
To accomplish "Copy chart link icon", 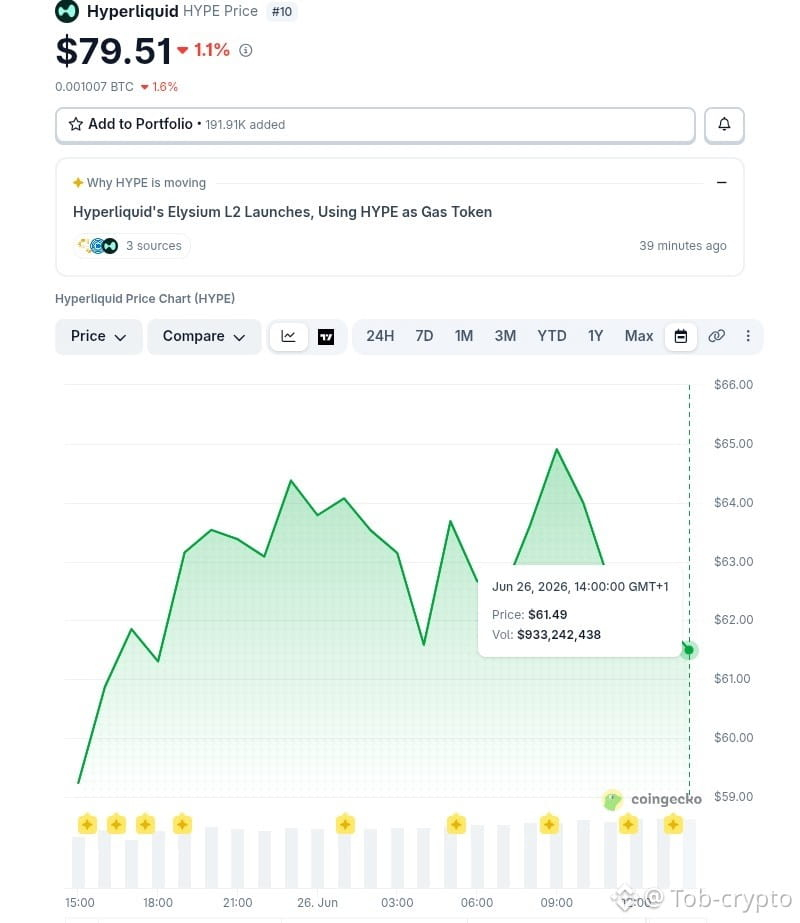I will 716,336.
